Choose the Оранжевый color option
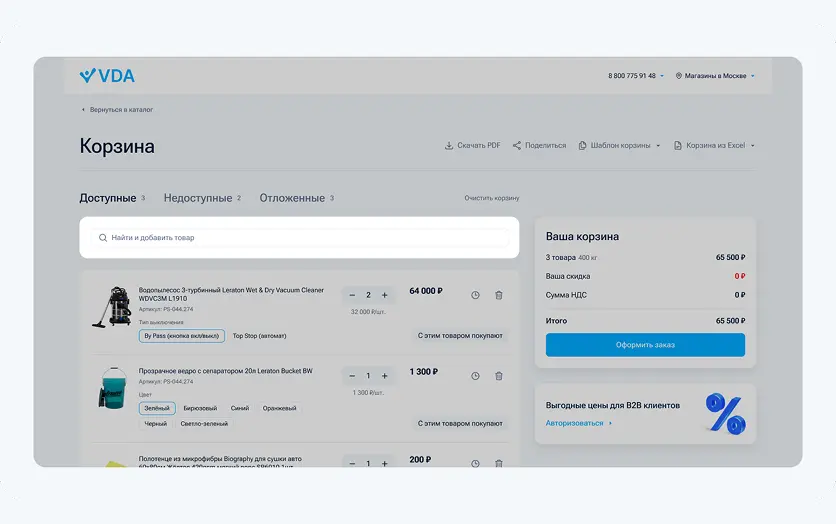The width and height of the screenshot is (836, 524). coord(279,408)
